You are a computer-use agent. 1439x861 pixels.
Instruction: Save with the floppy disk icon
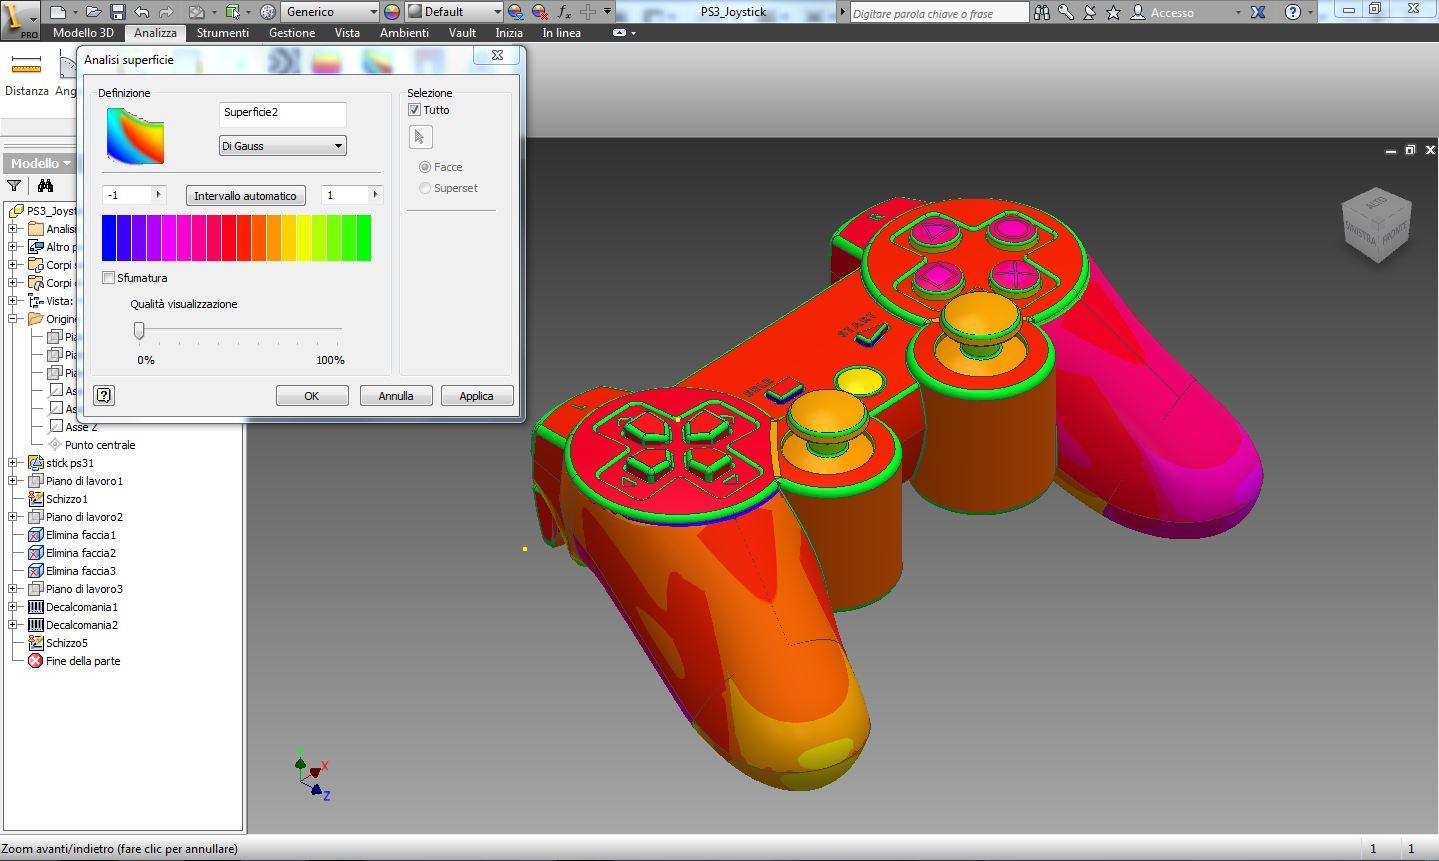pos(117,12)
